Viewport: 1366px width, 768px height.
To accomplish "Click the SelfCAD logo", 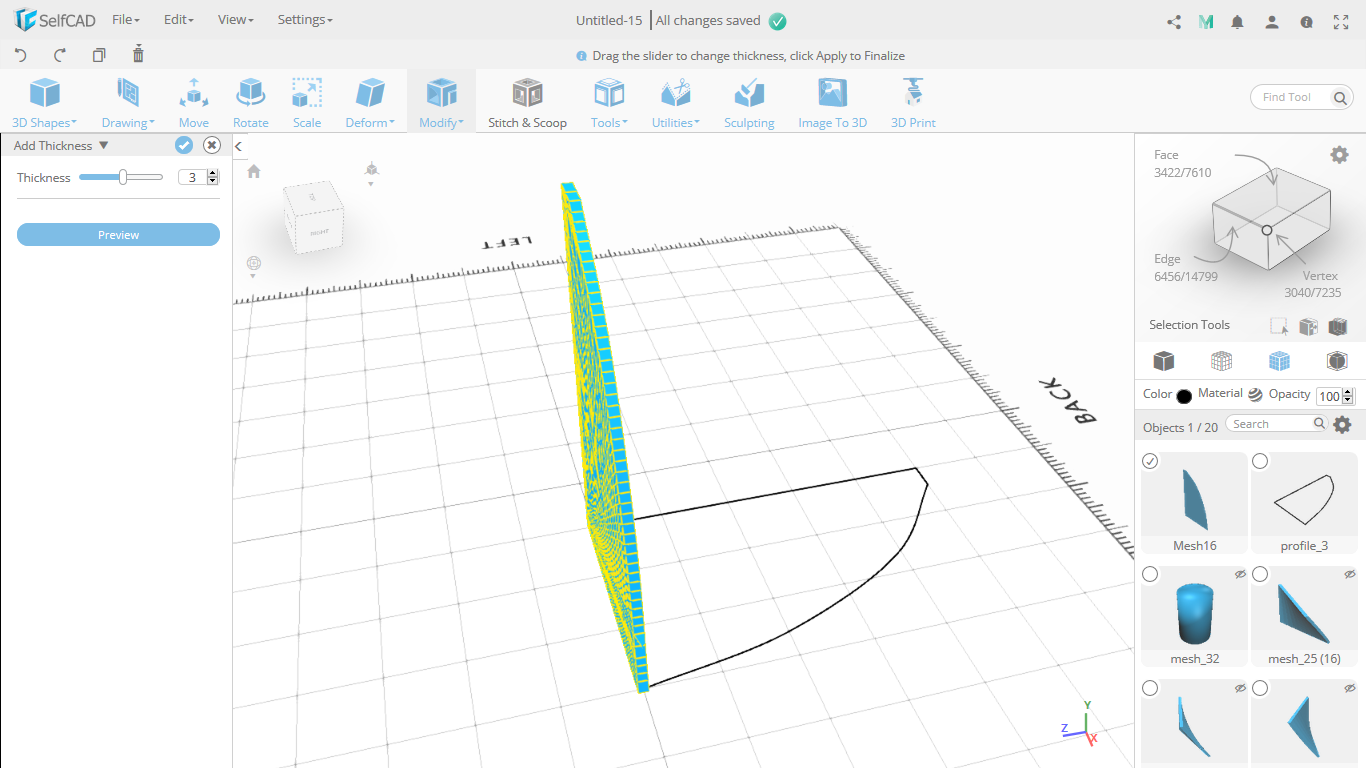I will pyautogui.click(x=55, y=20).
